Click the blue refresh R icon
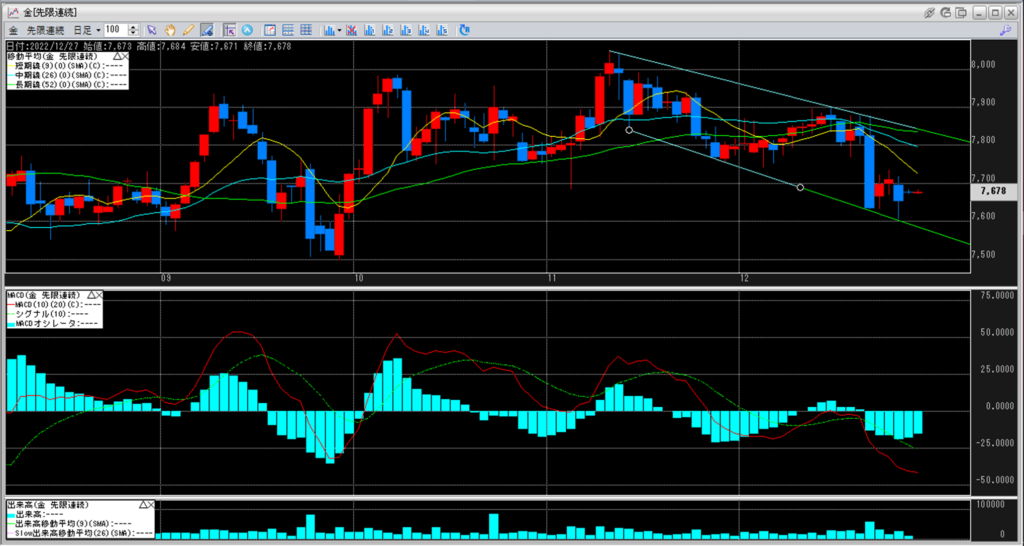Screen dimensions: 1024x546 click(464, 29)
